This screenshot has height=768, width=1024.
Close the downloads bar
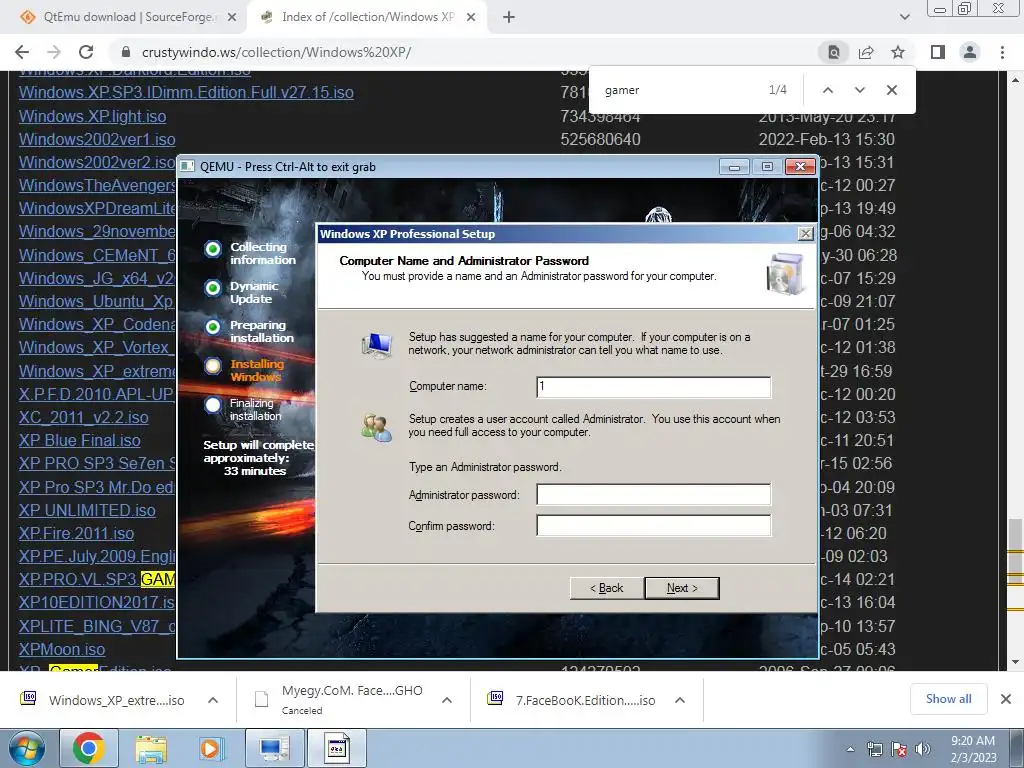point(1006,699)
